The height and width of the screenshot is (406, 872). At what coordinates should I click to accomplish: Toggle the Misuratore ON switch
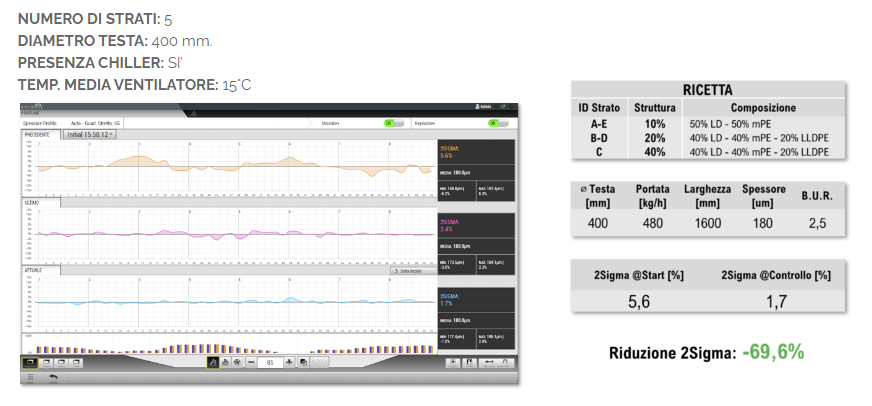tap(393, 123)
